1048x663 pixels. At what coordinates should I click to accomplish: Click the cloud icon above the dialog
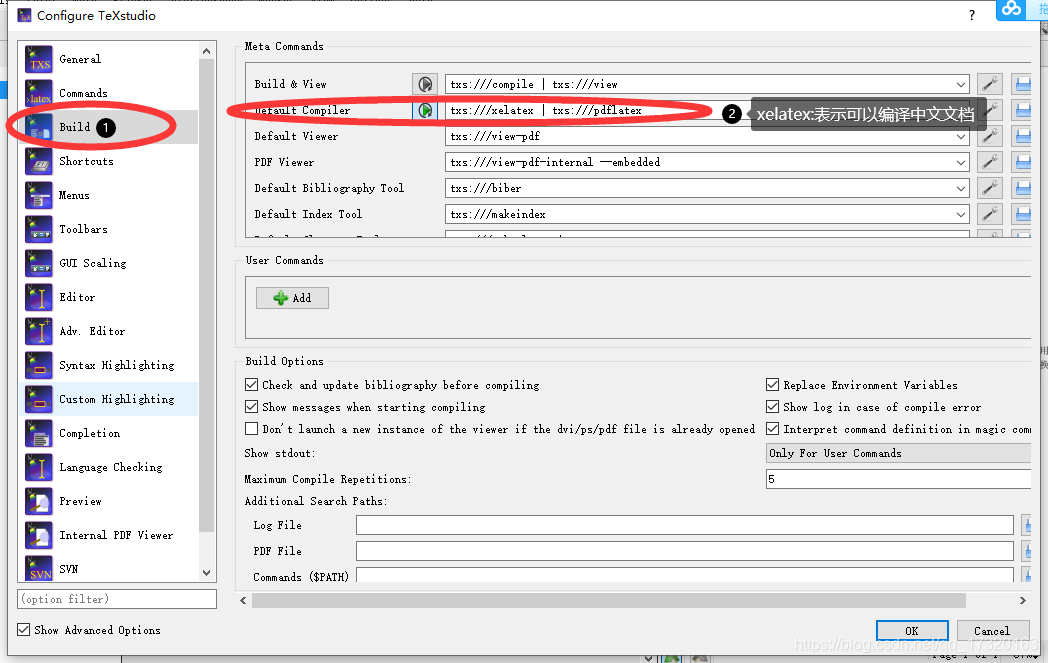click(x=1012, y=9)
